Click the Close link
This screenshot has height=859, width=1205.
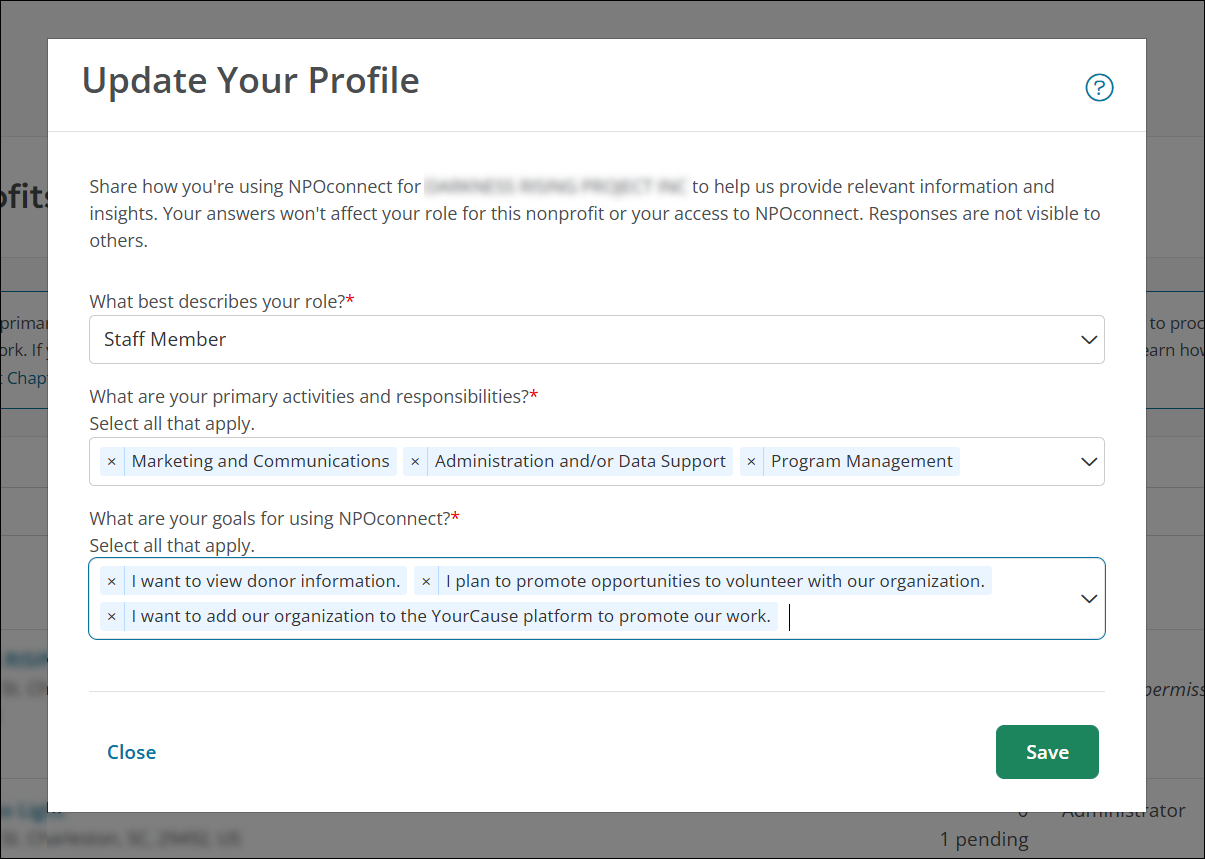click(x=132, y=752)
